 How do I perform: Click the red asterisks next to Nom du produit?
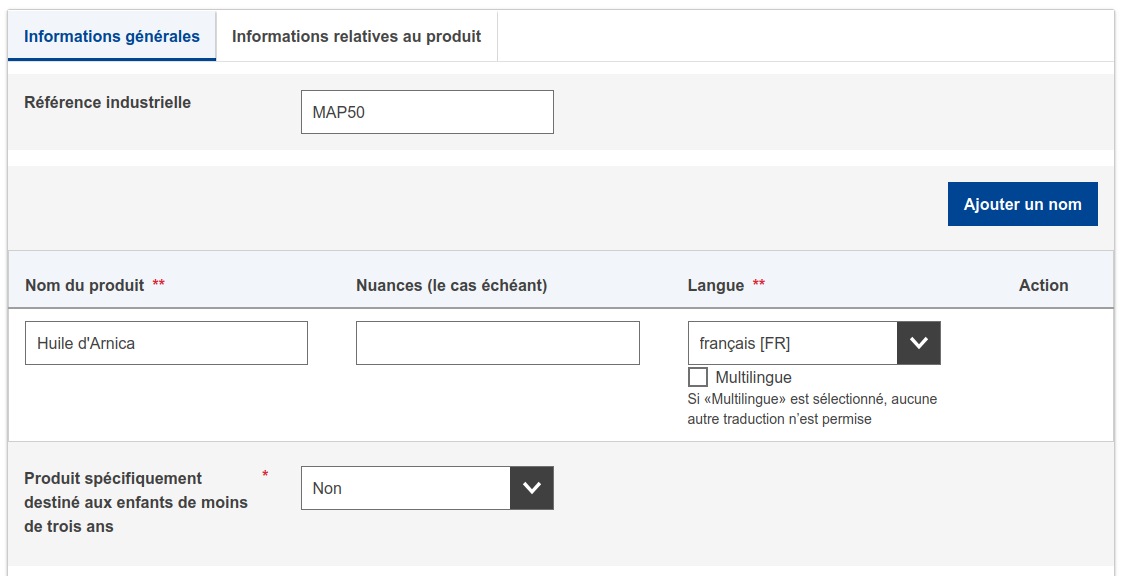159,284
